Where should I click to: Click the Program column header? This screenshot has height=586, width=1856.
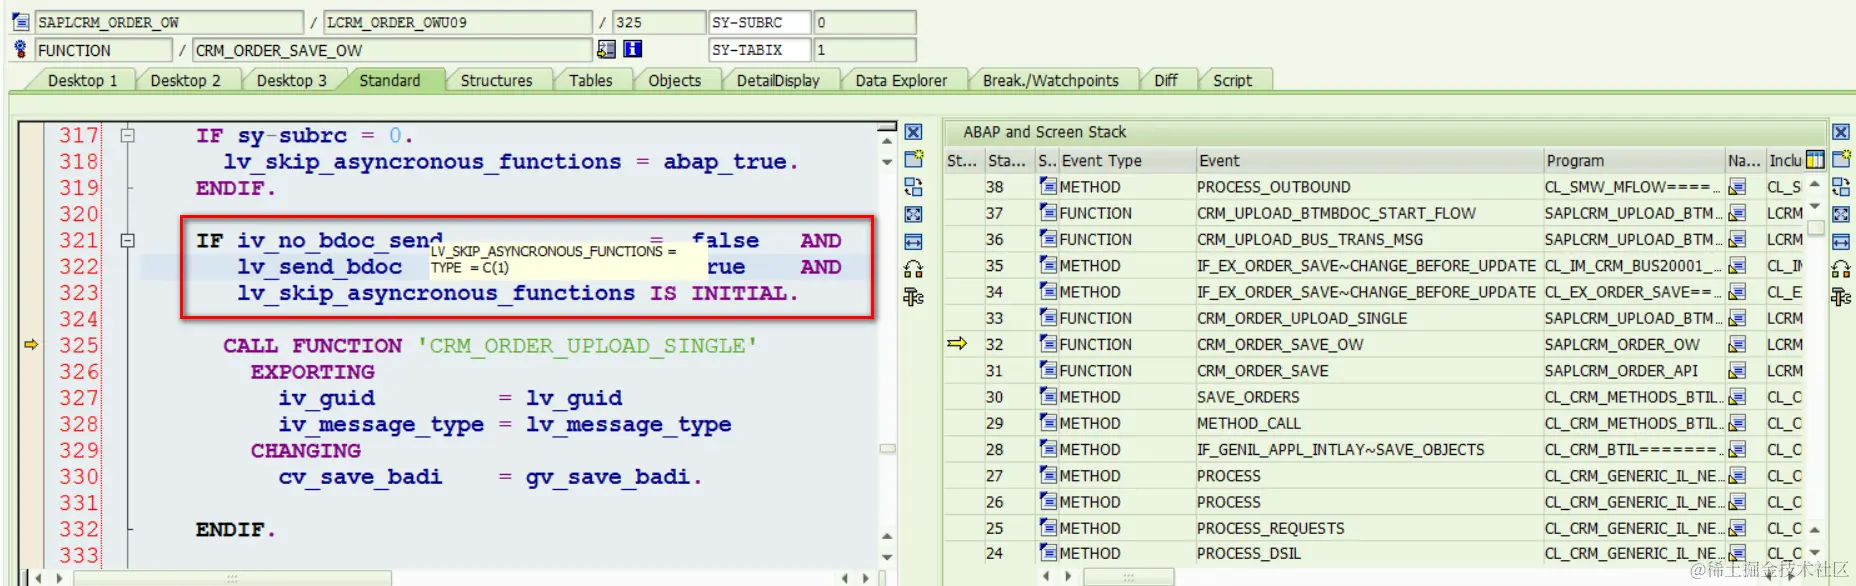pyautogui.click(x=1633, y=161)
